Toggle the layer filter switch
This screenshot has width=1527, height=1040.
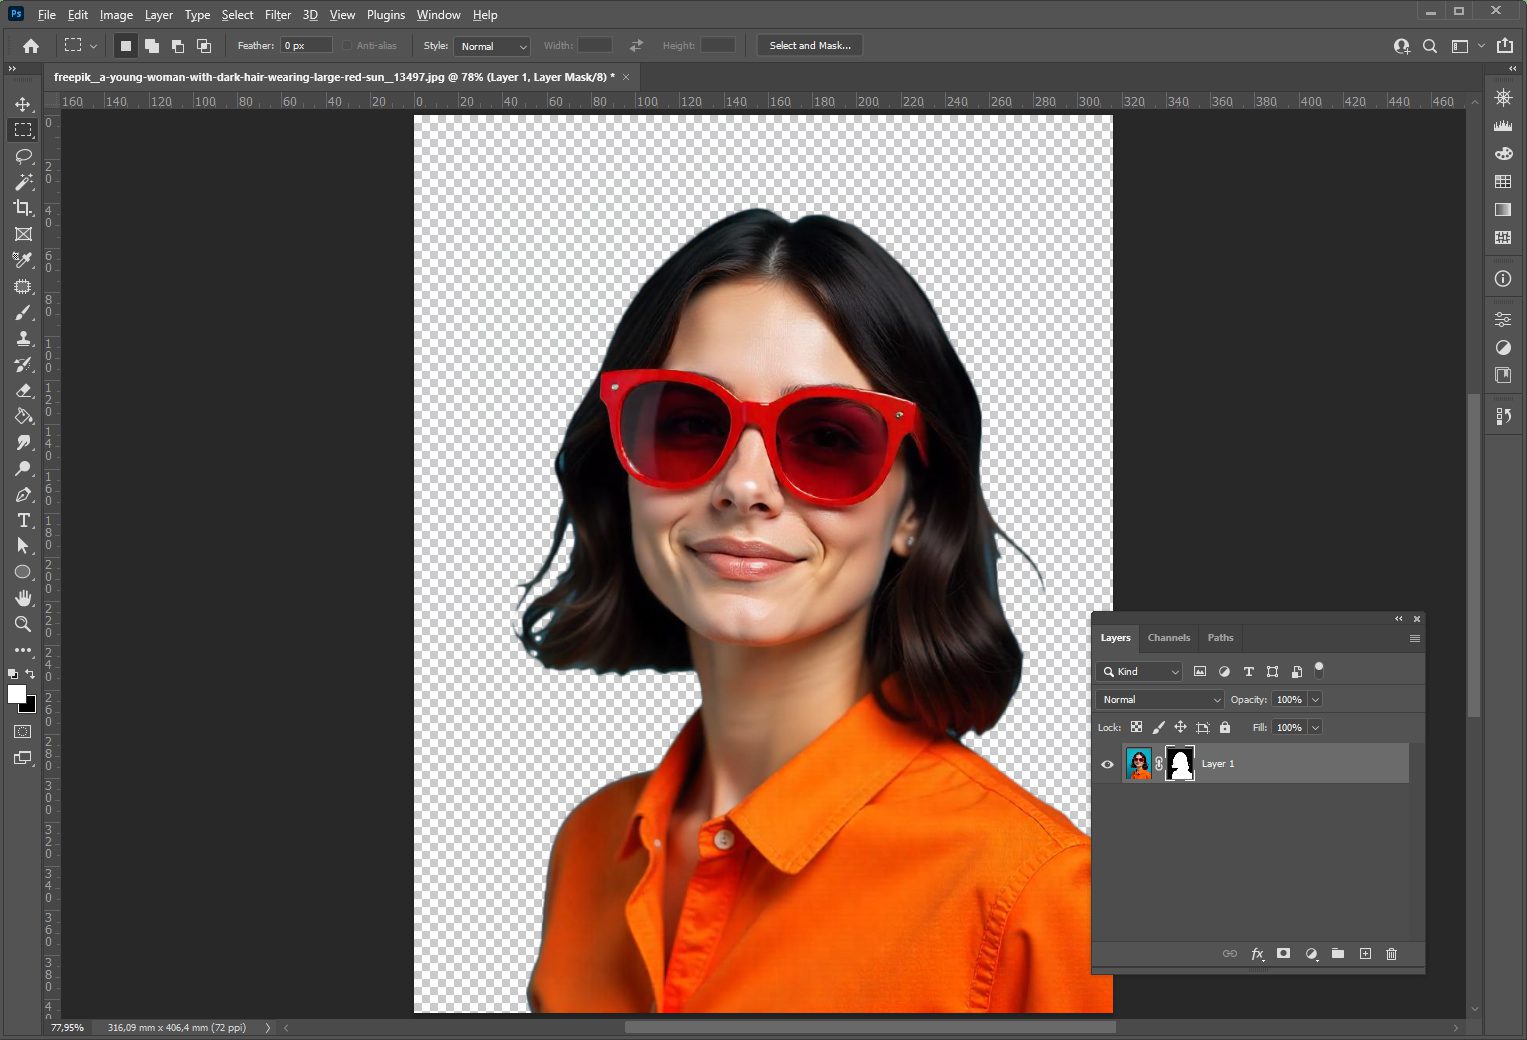pos(1319,670)
